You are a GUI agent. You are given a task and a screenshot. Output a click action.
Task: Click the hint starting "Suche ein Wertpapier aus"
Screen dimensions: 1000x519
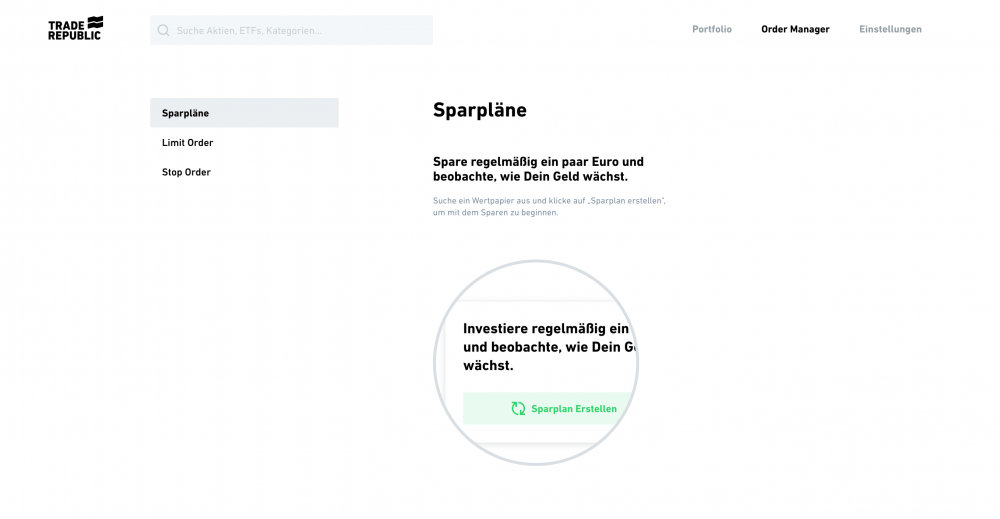pyautogui.click(x=549, y=201)
